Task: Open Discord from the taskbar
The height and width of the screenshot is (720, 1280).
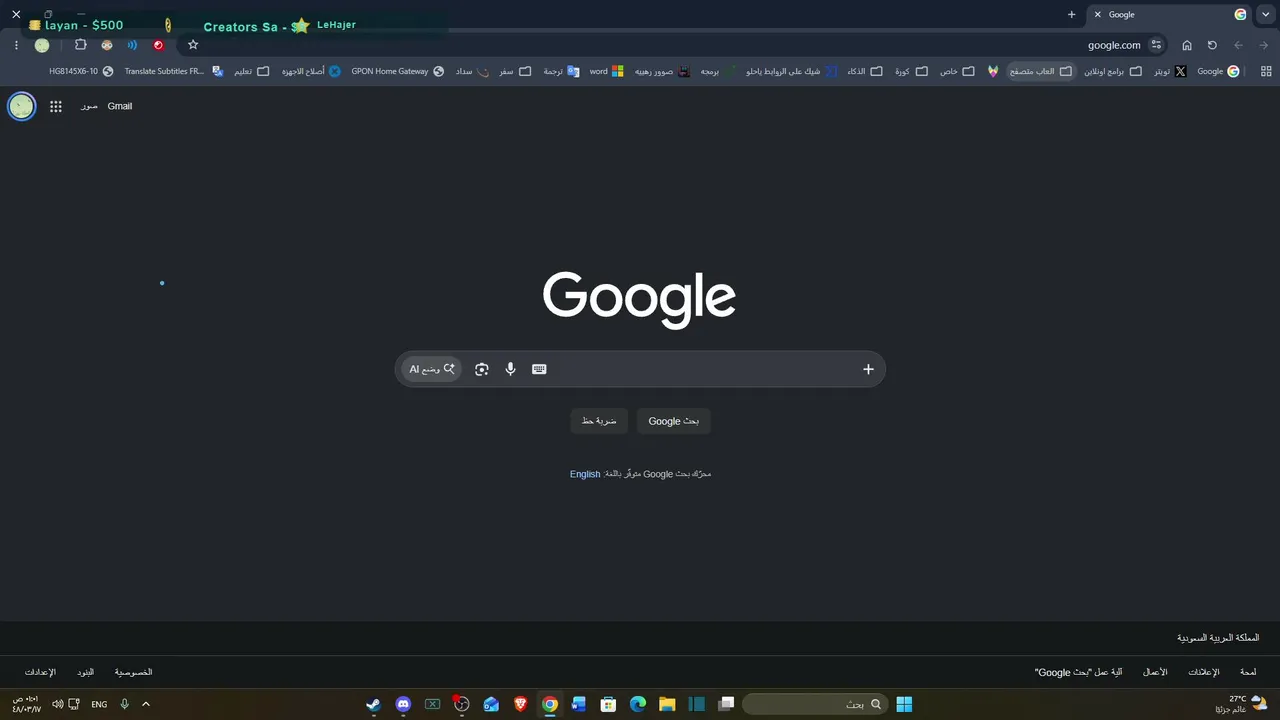Action: coord(403,704)
